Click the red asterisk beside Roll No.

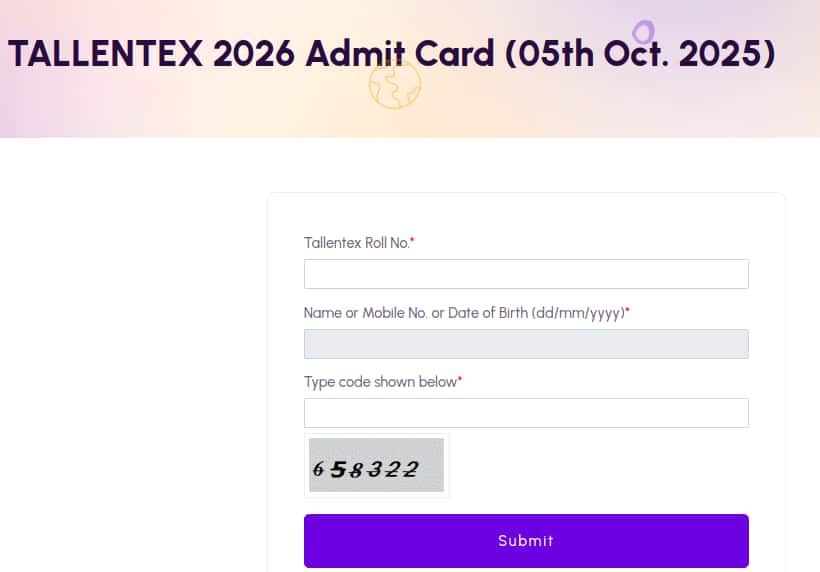412,242
